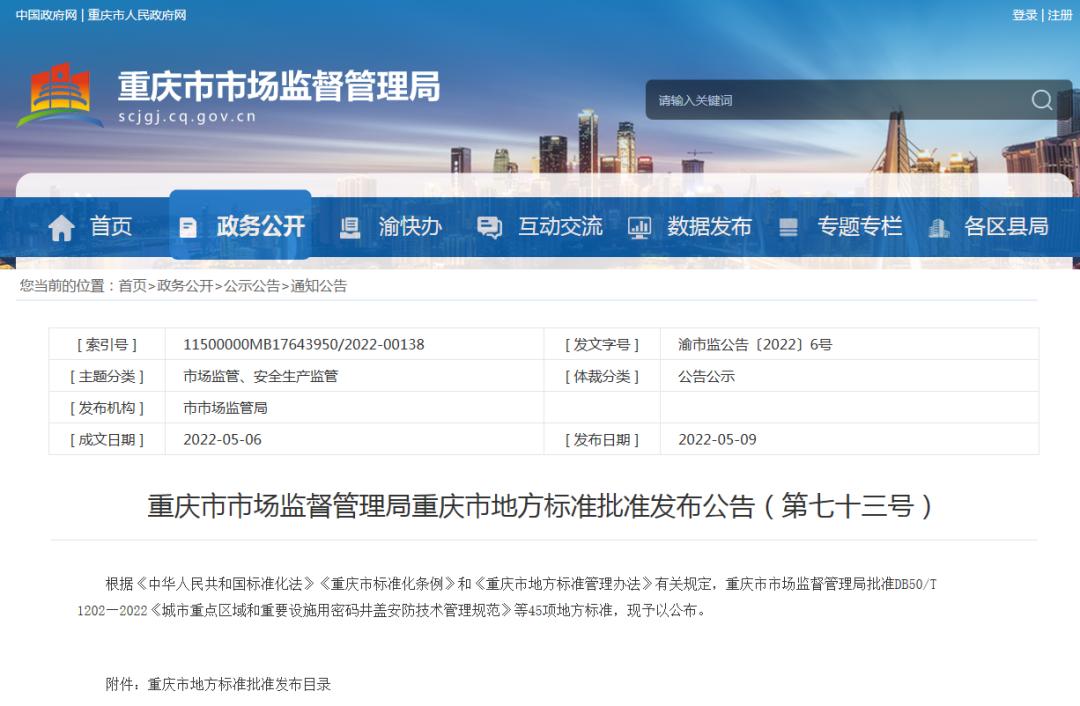
Task: Click the chart icon beside 数据发布
Action: coord(639,227)
